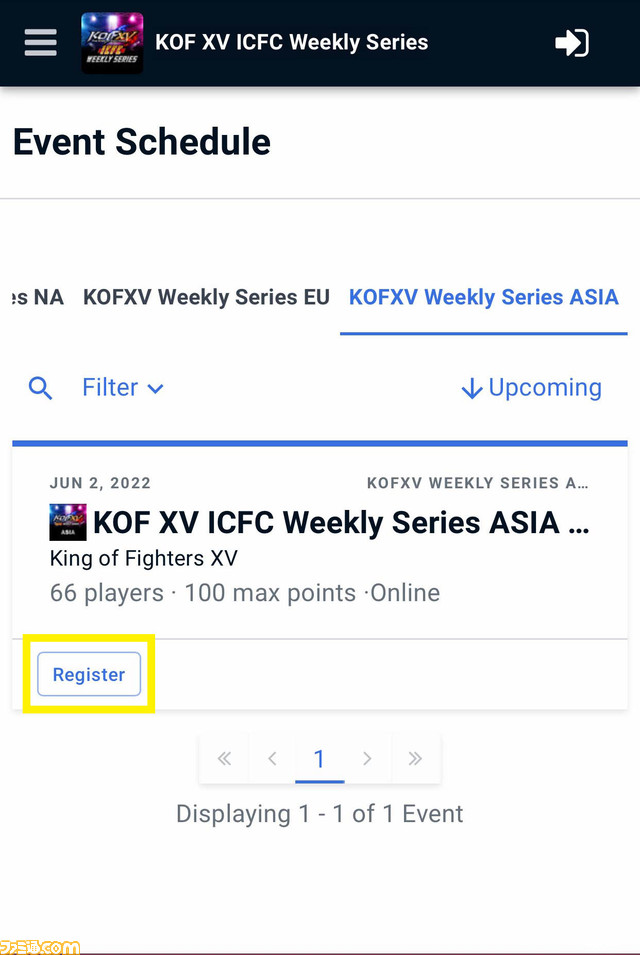
Task: Jump to first page with double-left chevron
Action: 224,759
